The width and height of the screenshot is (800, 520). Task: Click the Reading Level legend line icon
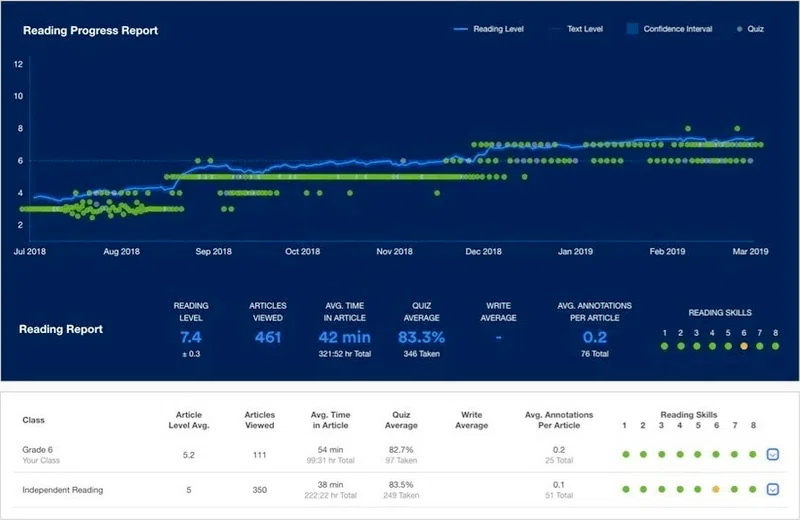point(460,29)
